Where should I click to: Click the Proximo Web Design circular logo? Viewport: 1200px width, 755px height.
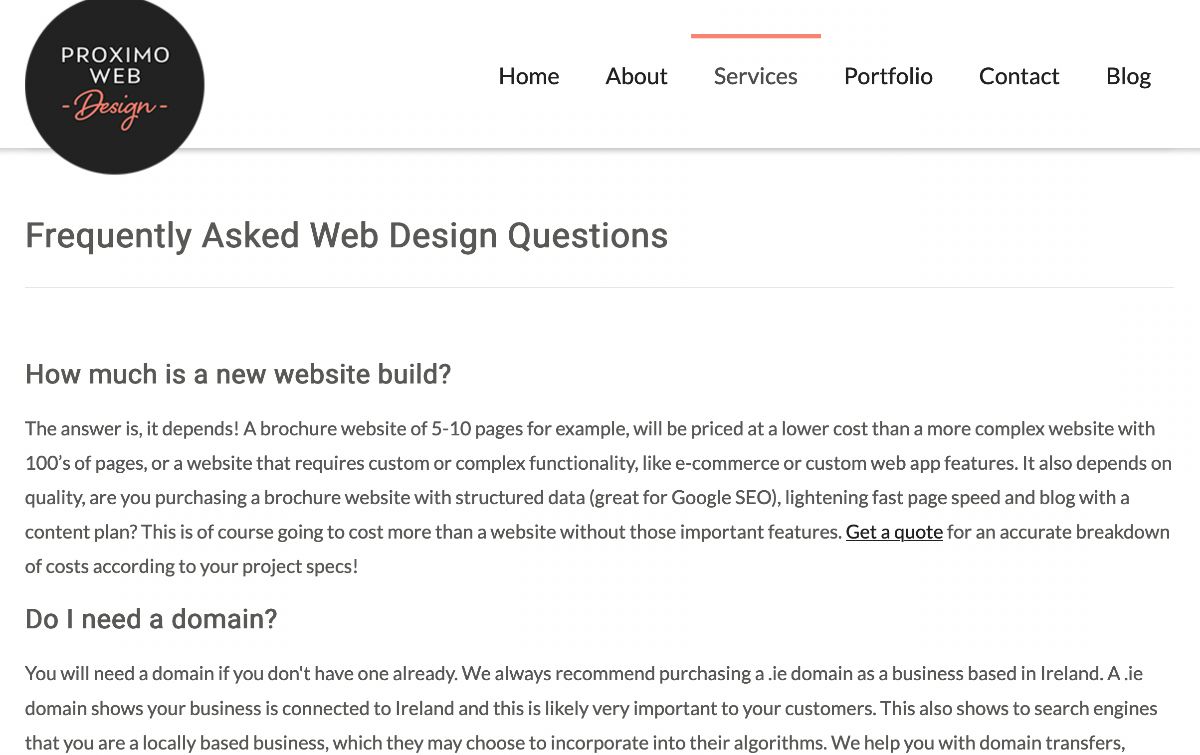pos(115,84)
